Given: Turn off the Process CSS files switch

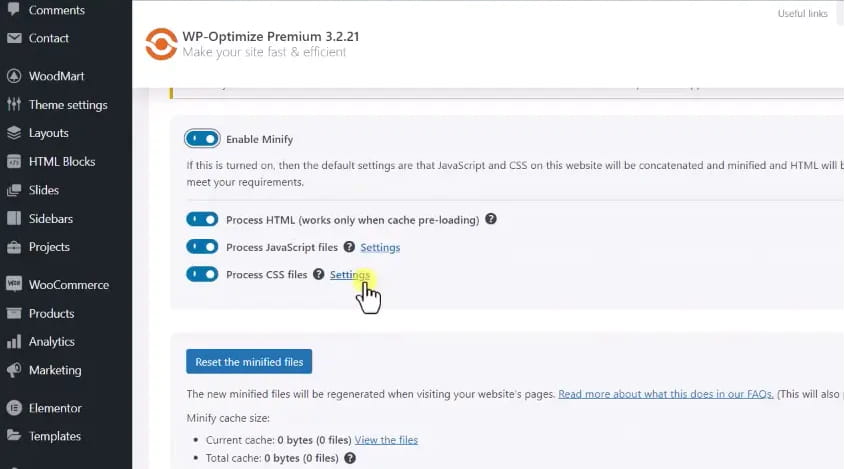Looking at the screenshot, I should point(202,275).
